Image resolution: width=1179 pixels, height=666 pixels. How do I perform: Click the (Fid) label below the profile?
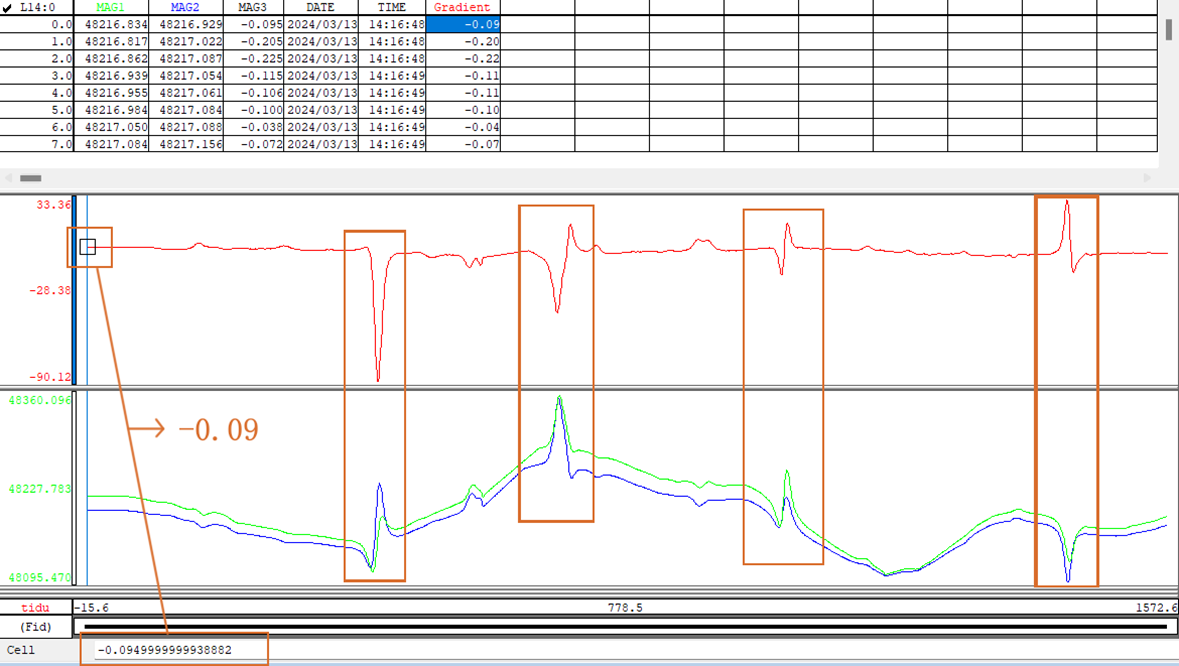36,627
